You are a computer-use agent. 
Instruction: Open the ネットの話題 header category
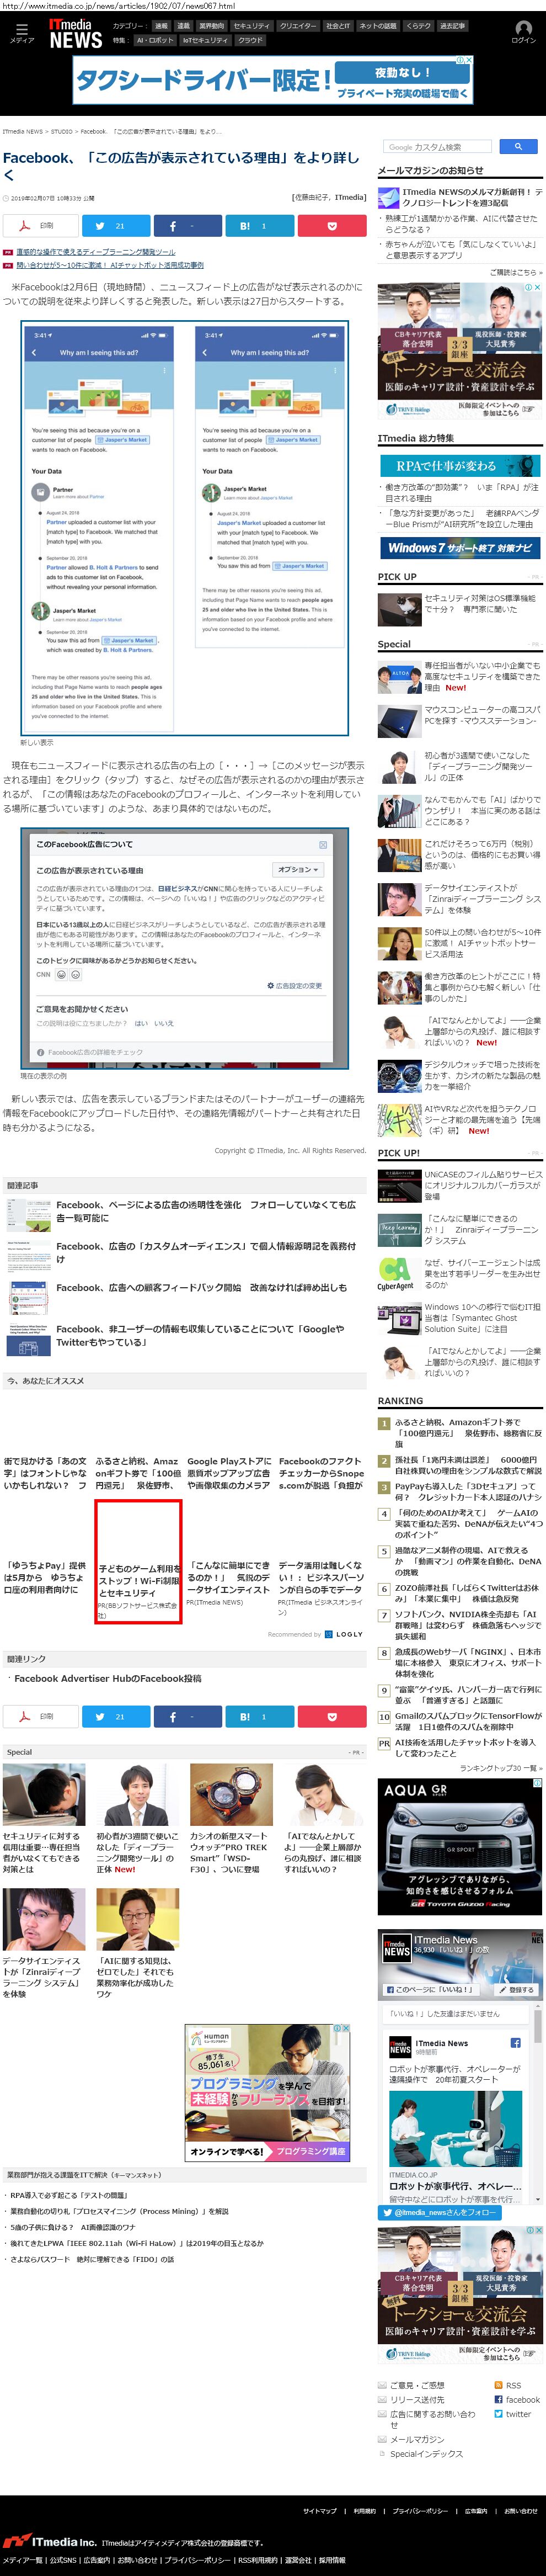378,26
